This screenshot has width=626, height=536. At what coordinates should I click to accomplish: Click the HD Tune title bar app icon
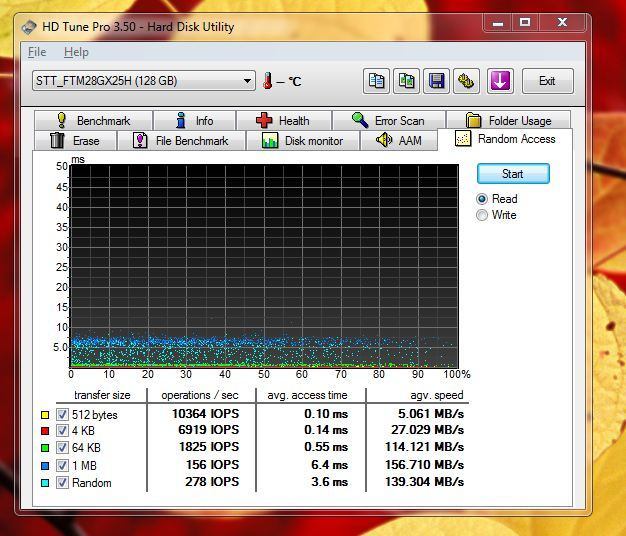point(29,27)
